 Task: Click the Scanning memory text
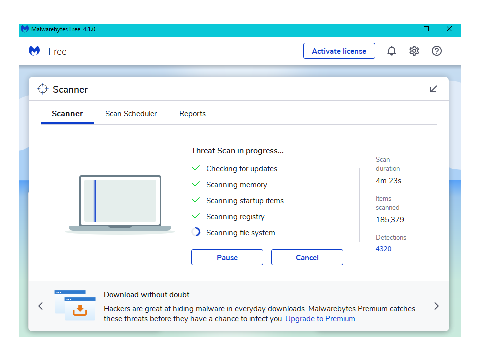(237, 185)
